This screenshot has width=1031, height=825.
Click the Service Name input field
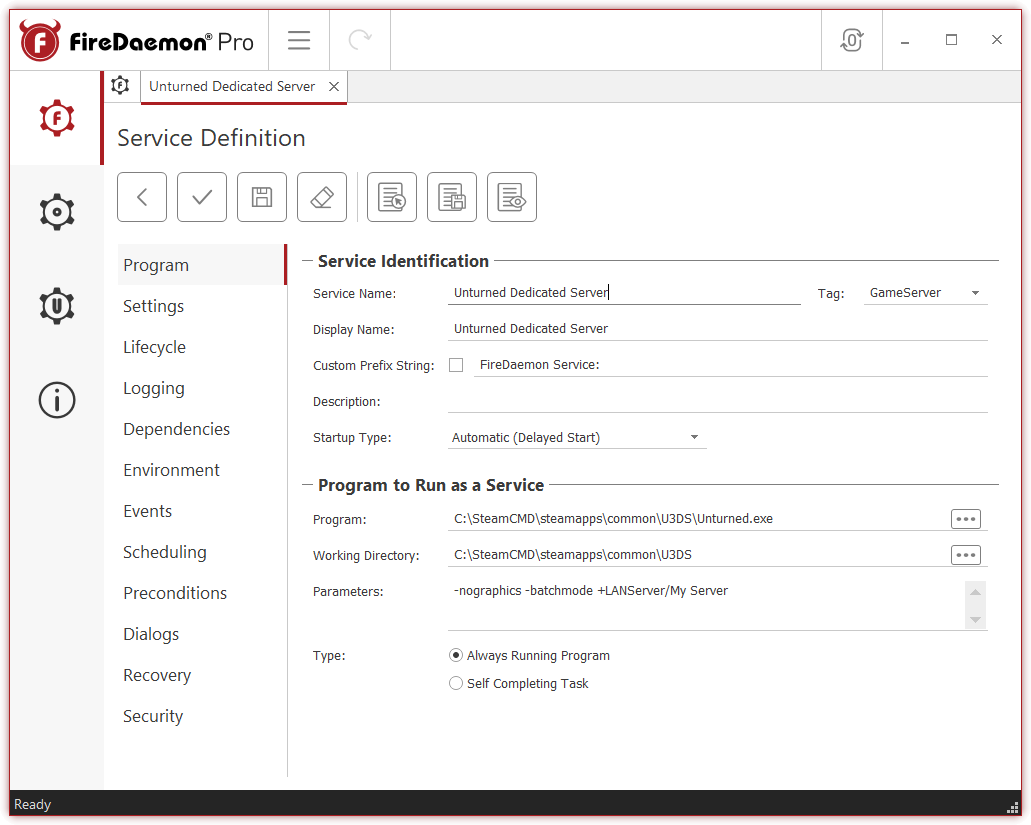click(x=624, y=293)
